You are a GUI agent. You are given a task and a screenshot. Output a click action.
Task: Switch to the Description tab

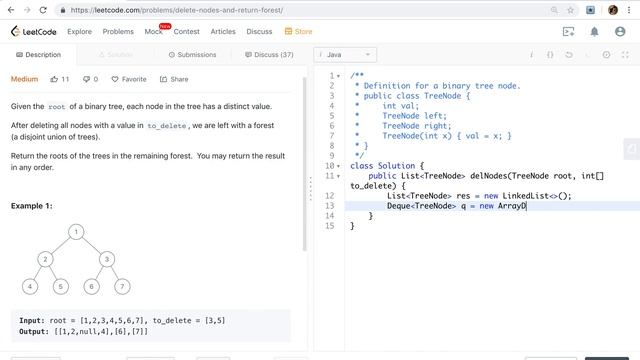tap(38, 55)
